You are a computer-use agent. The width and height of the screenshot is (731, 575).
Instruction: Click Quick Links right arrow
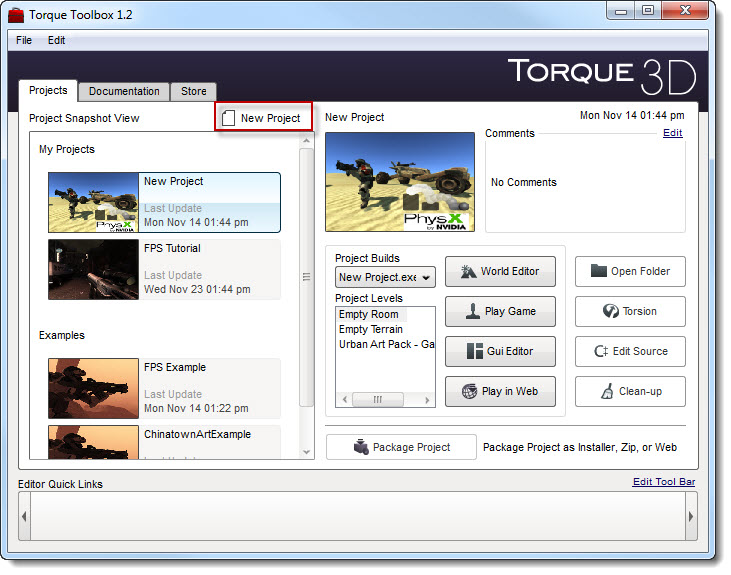(691, 516)
